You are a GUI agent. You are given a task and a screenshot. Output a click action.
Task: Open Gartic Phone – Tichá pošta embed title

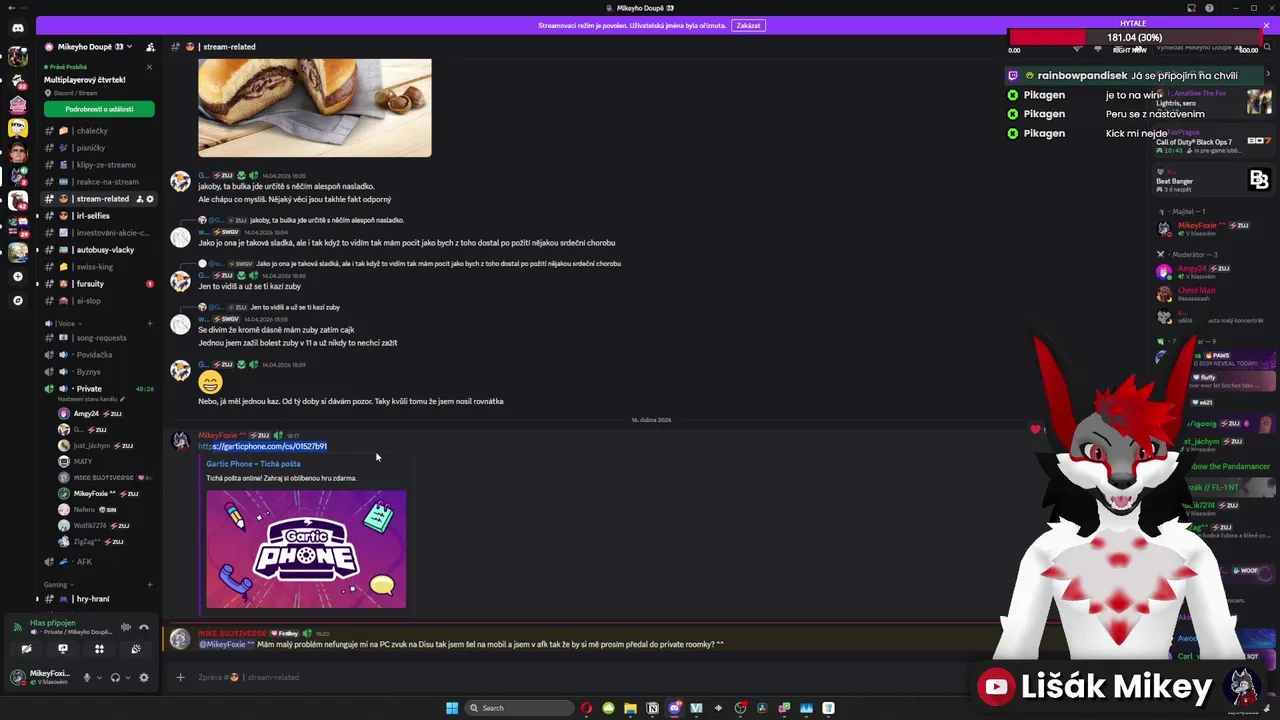coord(253,464)
